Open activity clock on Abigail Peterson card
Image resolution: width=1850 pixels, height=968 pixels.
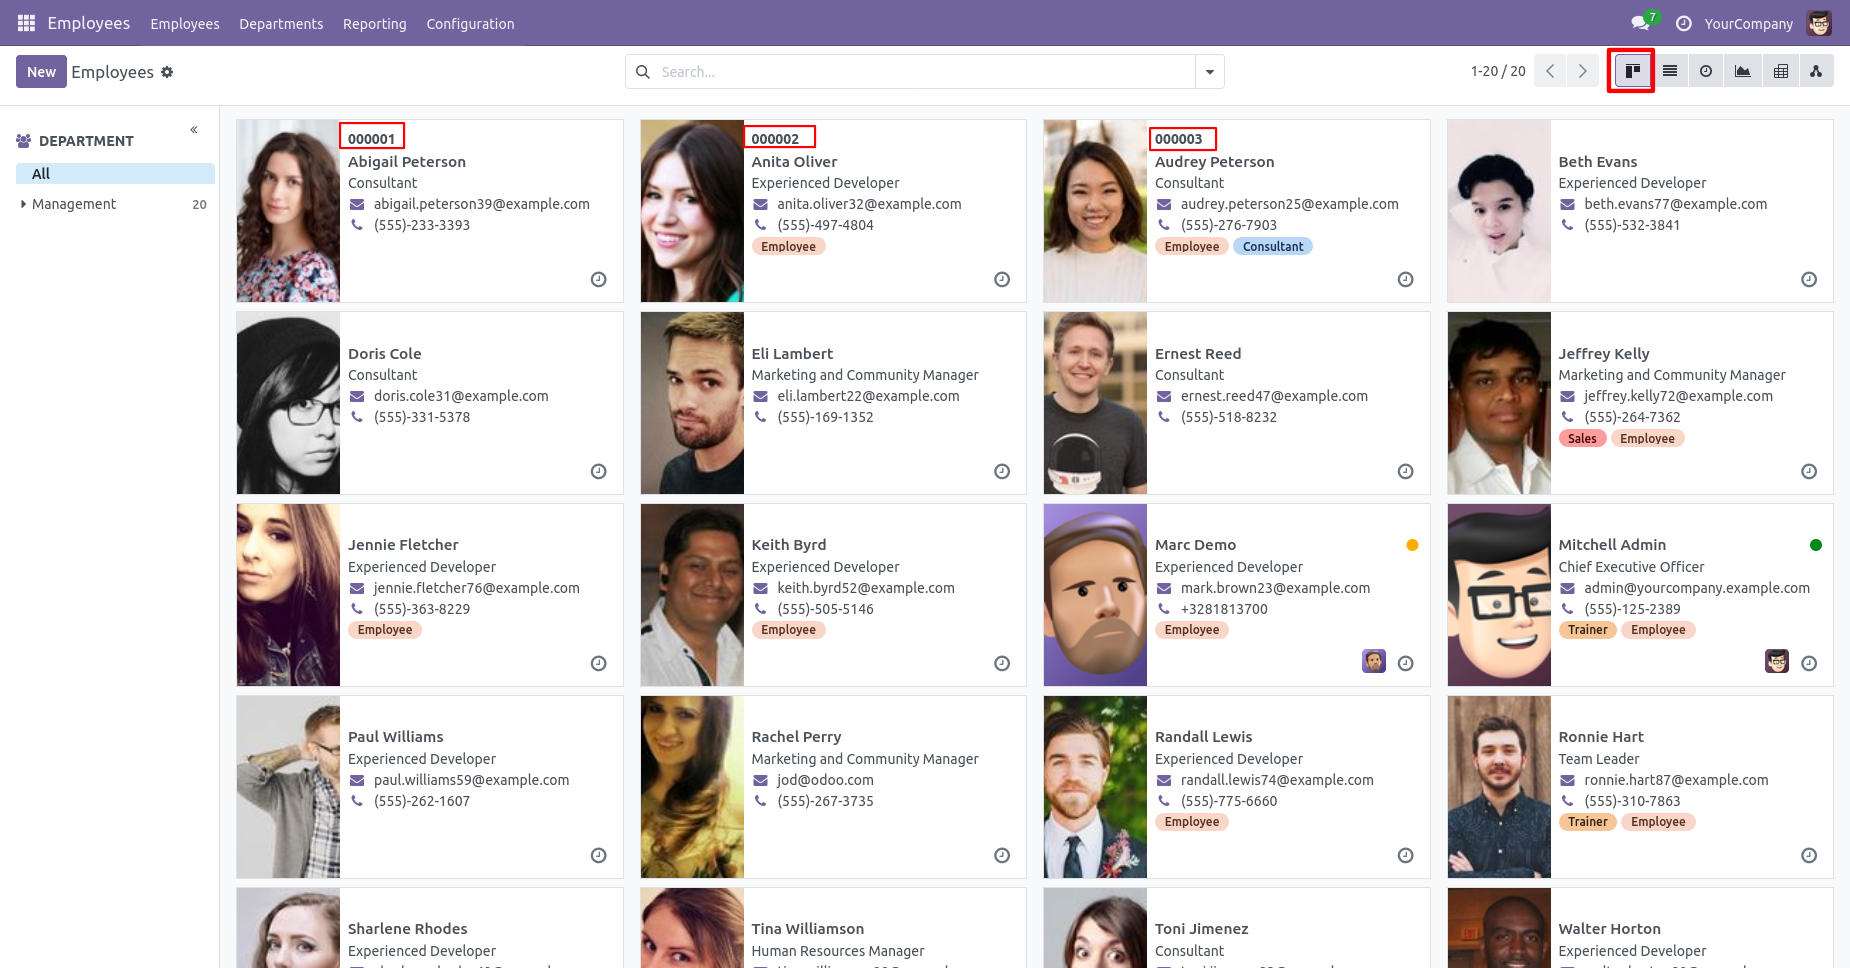tap(598, 280)
